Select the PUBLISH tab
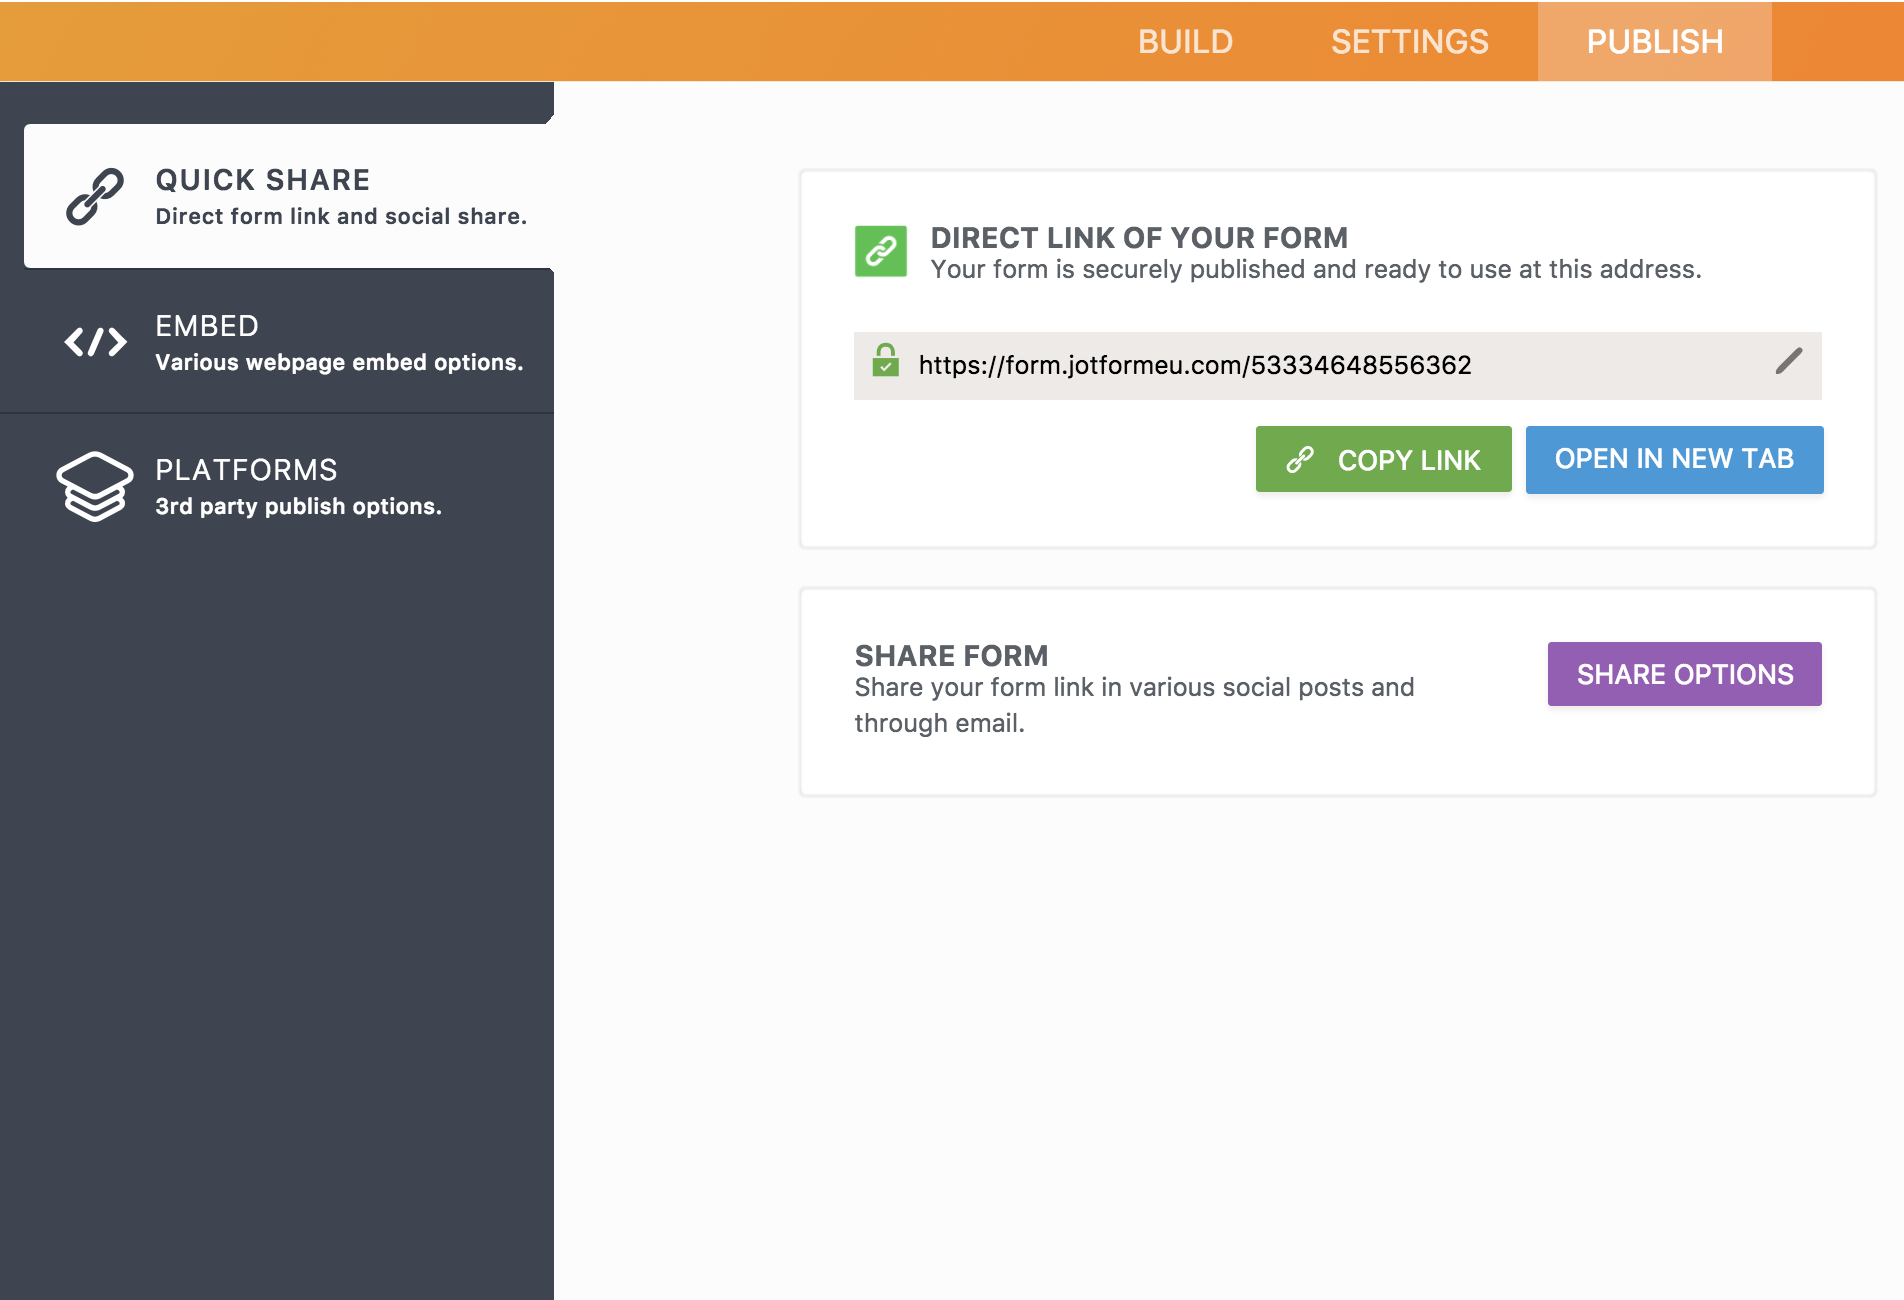The image size is (1904, 1300). pos(1655,42)
